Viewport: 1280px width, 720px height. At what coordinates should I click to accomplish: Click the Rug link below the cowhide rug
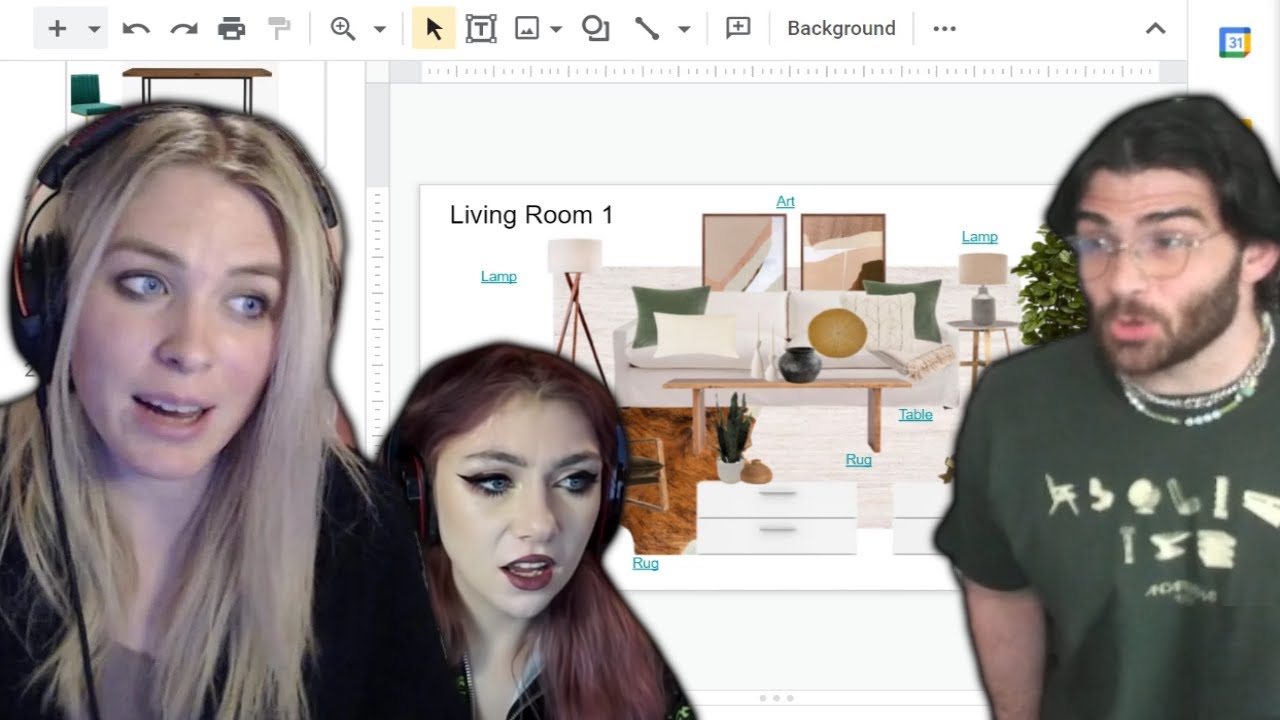(646, 563)
